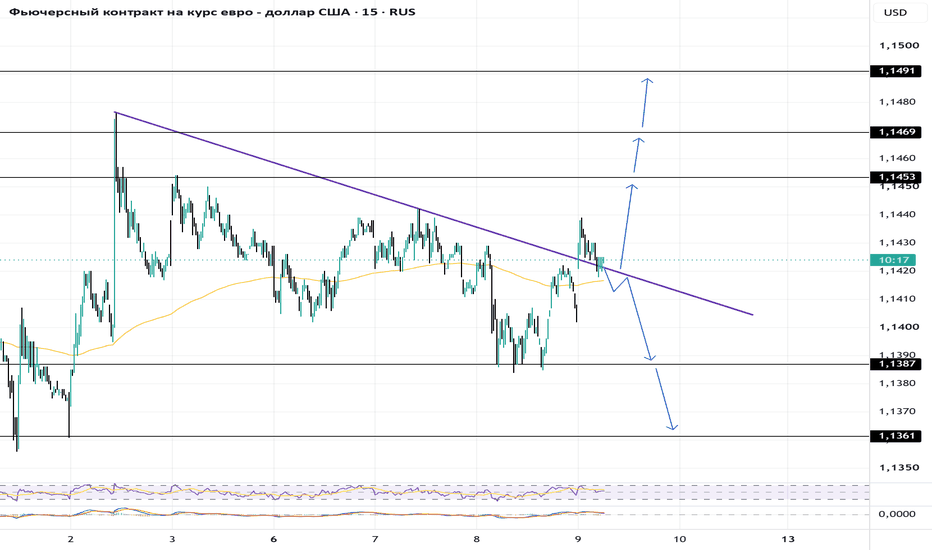This screenshot has width=932, height=550.
Task: Click date label 13 on time axis
Action: (788, 539)
